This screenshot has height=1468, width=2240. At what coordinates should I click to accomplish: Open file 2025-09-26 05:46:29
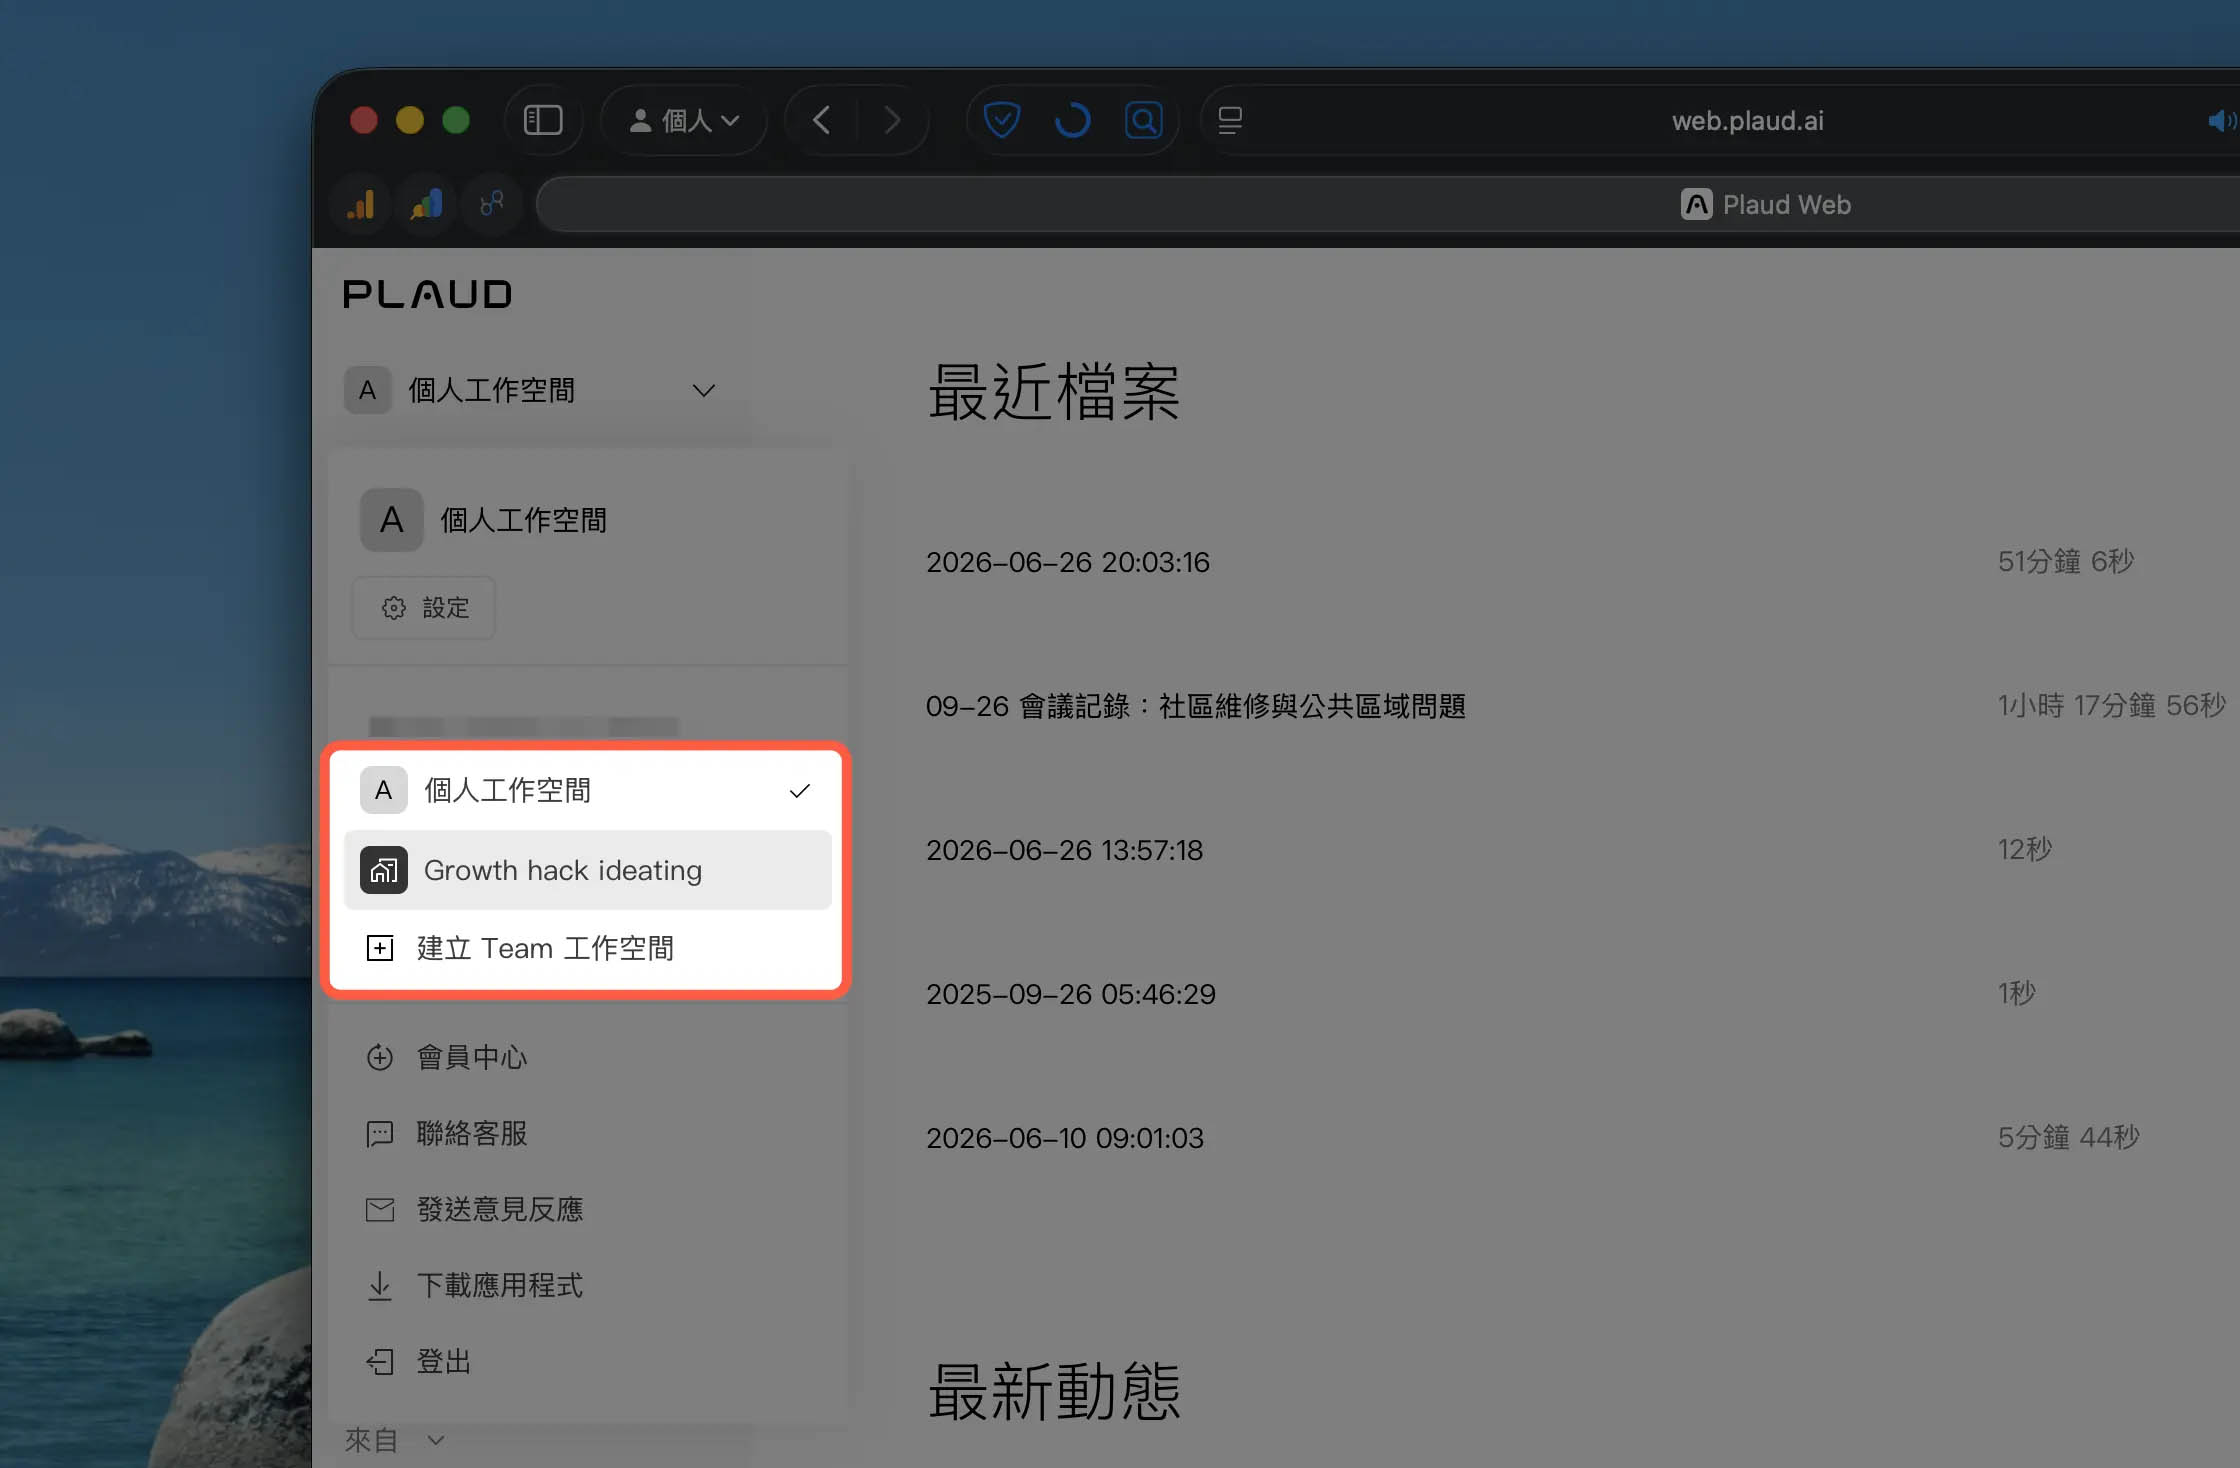(x=1071, y=994)
